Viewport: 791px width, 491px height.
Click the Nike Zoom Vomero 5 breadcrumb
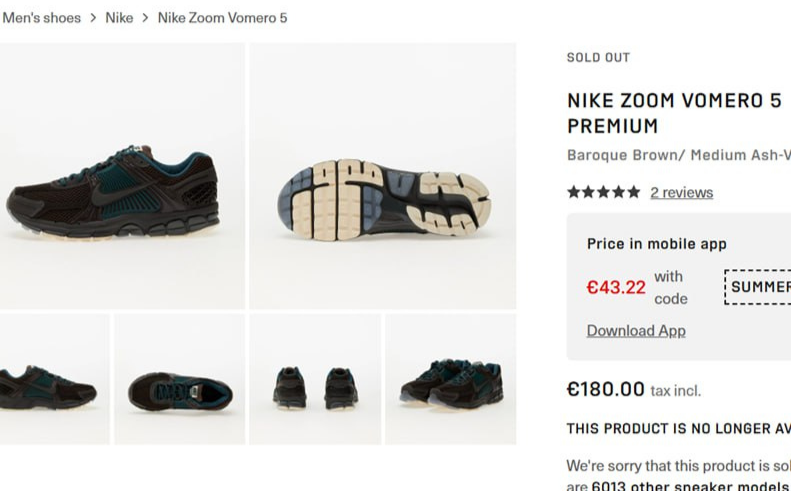(222, 18)
